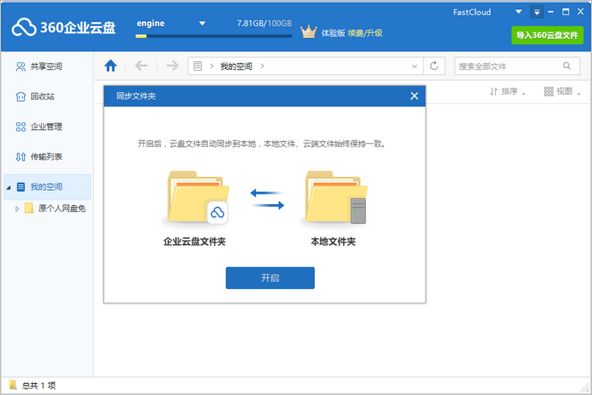The height and width of the screenshot is (395, 592).
Task: Click chevron before 我的空间 in path
Action: (x=211, y=66)
